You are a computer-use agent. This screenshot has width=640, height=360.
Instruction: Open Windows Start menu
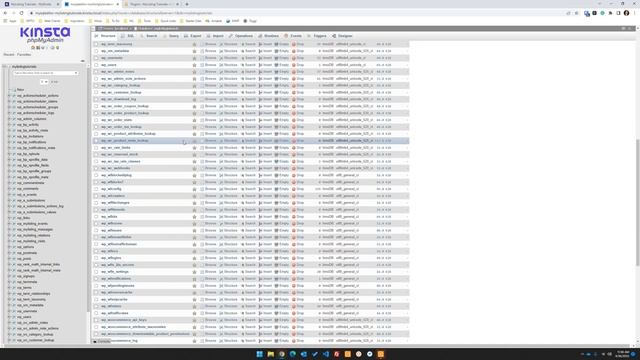pos(260,354)
